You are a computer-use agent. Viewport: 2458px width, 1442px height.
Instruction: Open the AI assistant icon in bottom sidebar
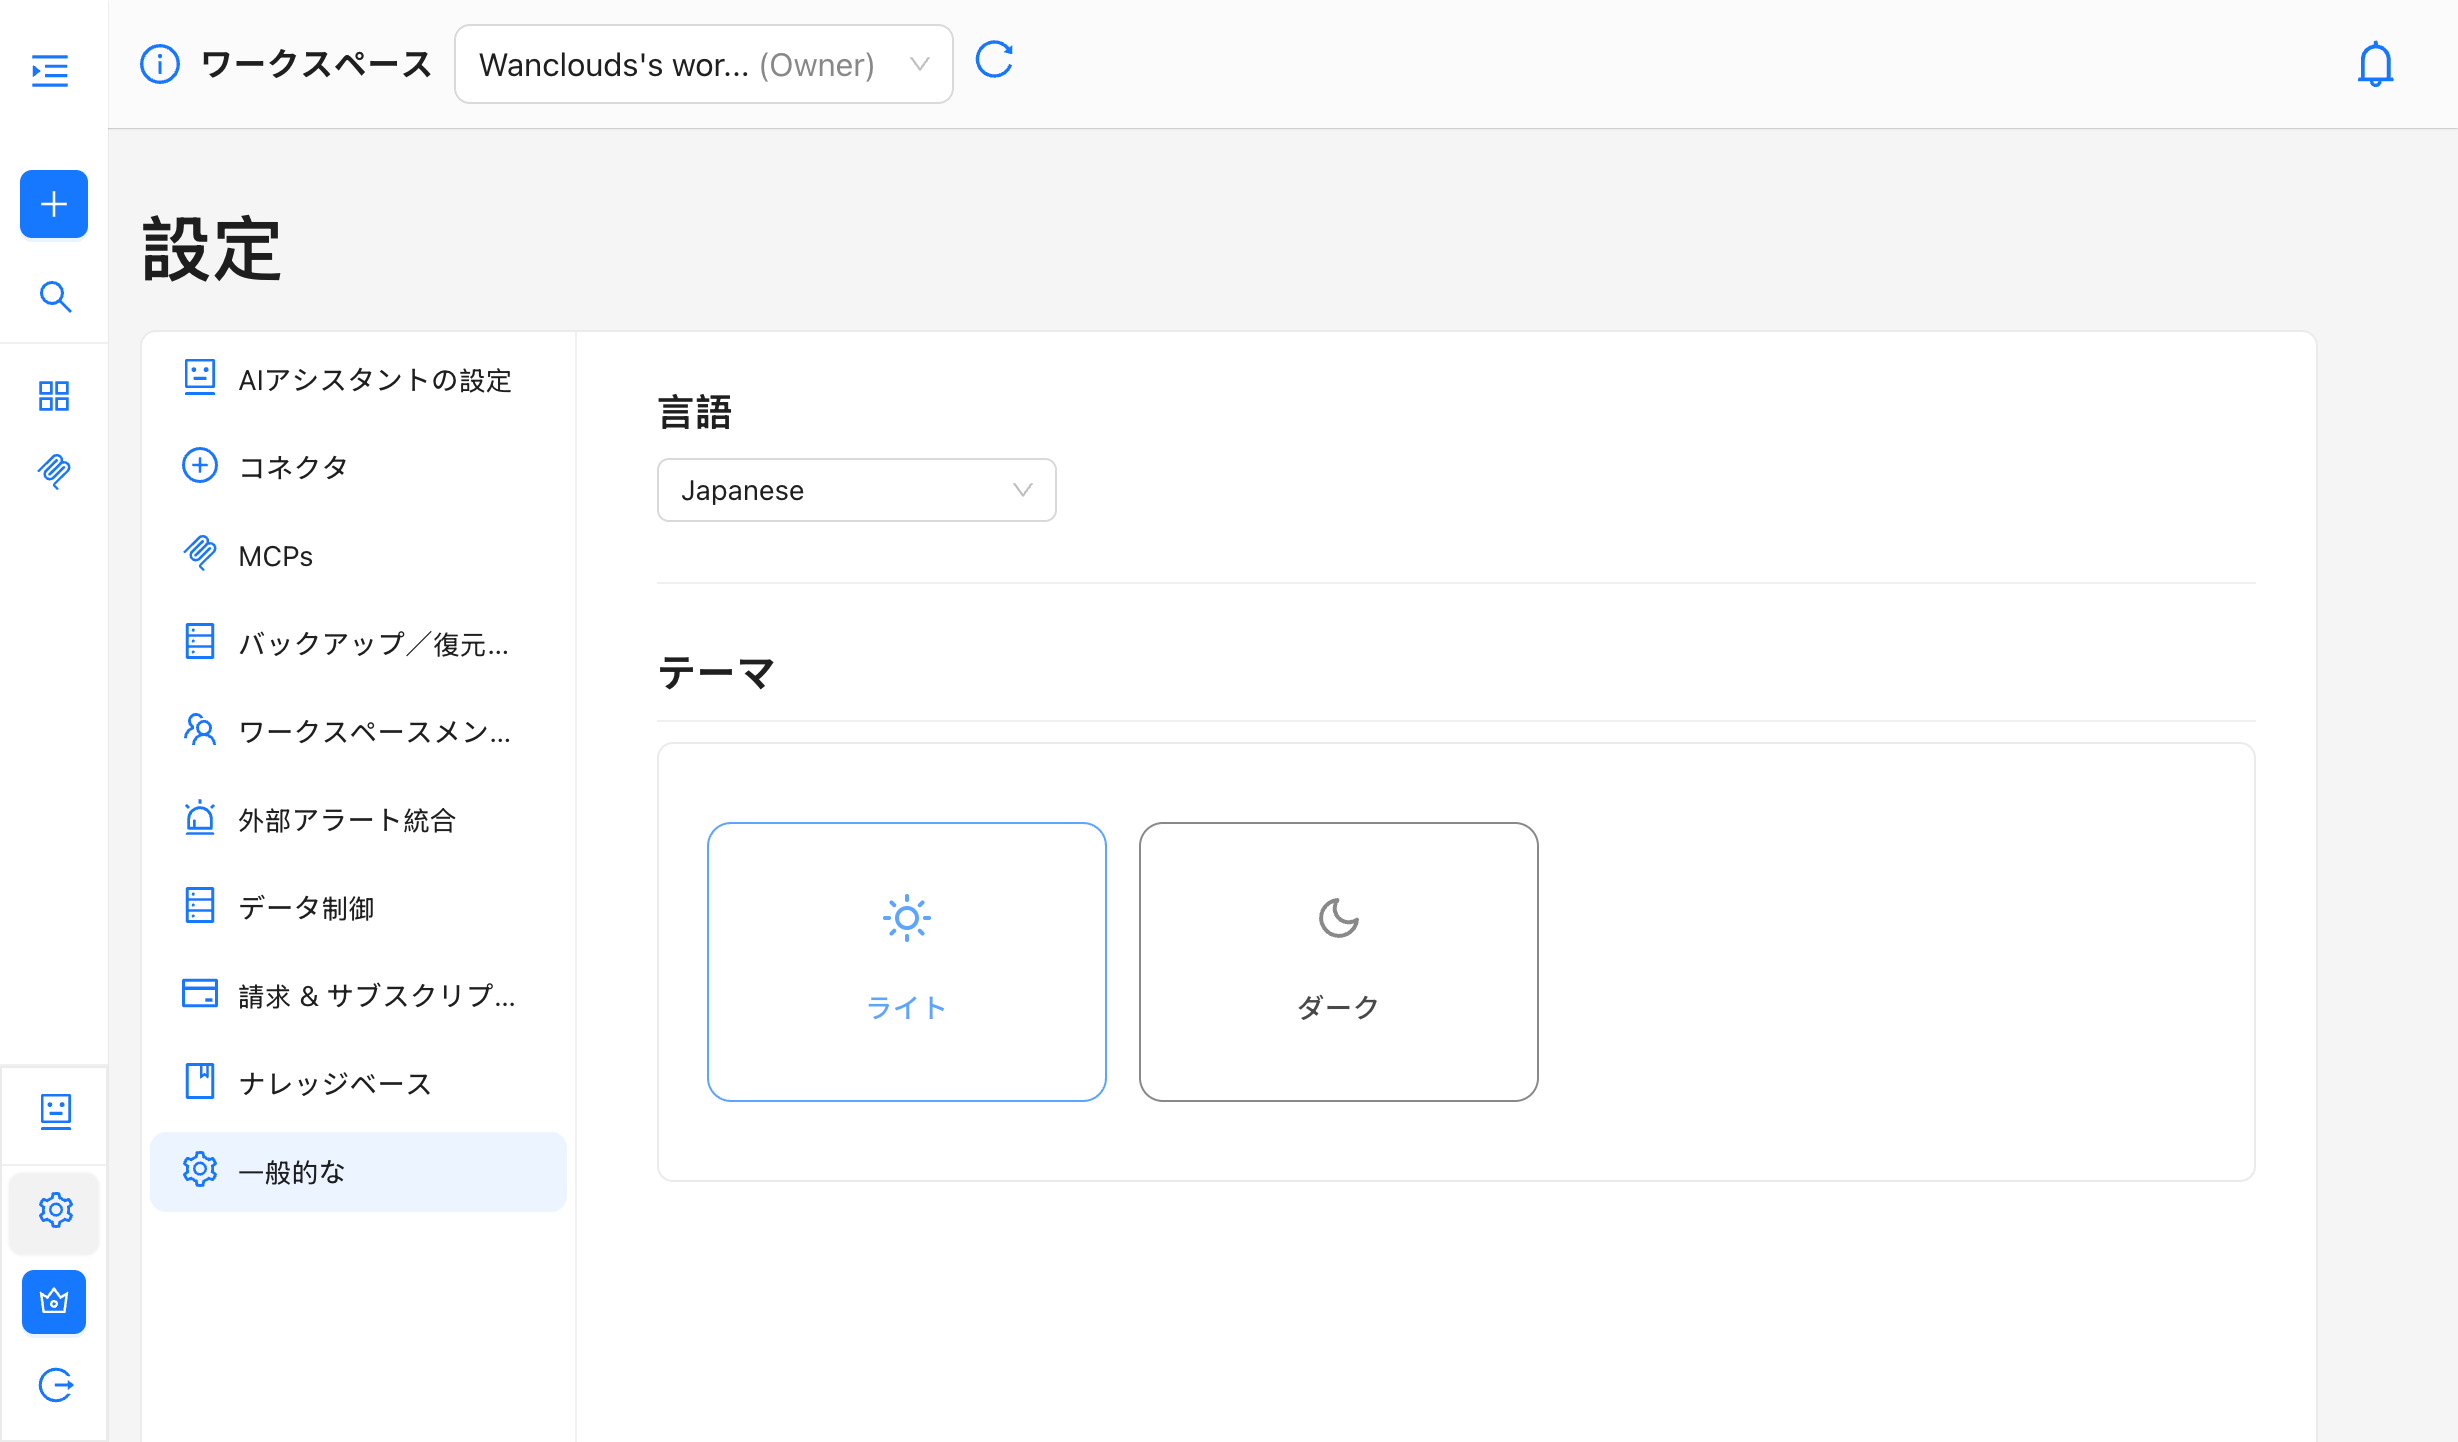pos(55,1111)
